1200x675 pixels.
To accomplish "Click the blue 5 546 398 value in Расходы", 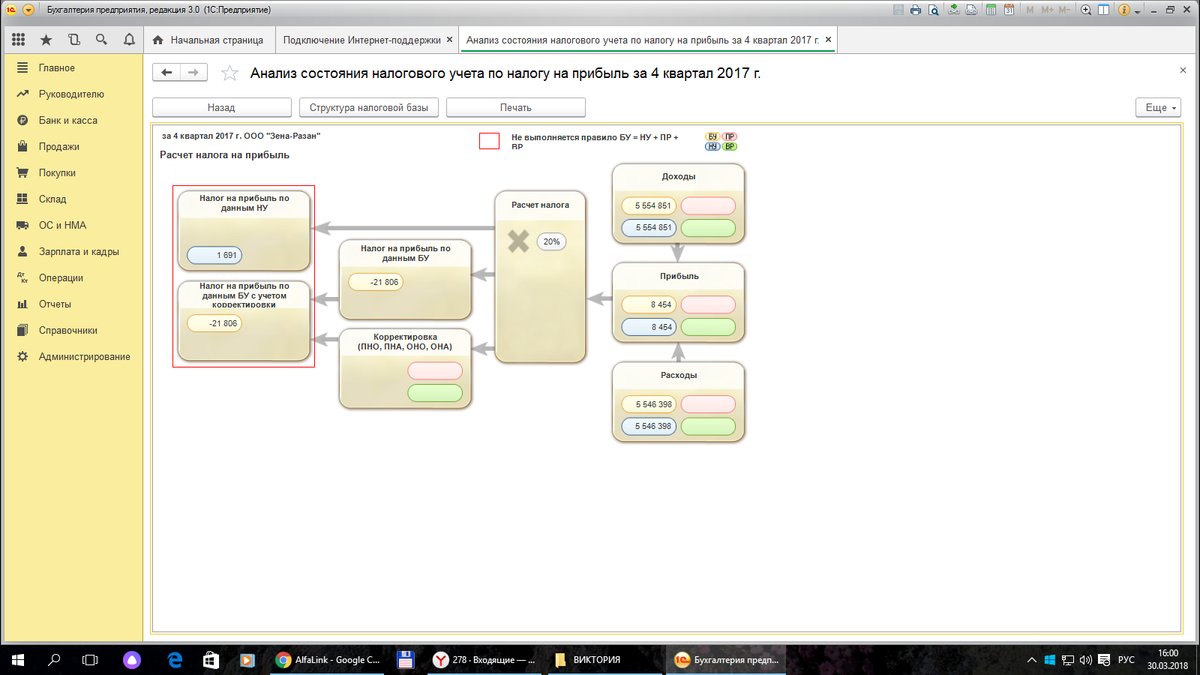I will click(x=649, y=426).
